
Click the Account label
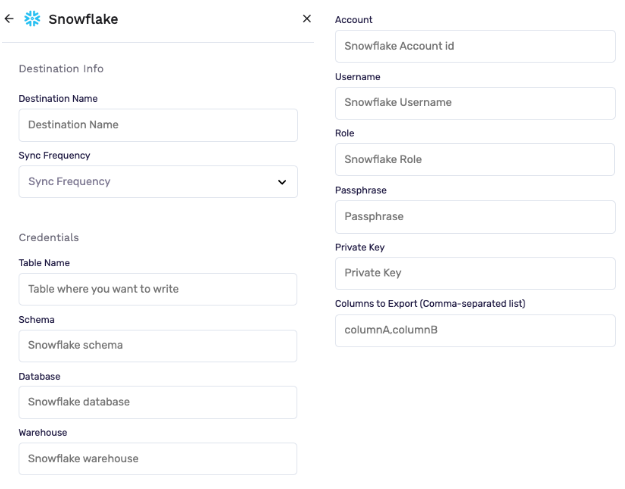click(354, 20)
